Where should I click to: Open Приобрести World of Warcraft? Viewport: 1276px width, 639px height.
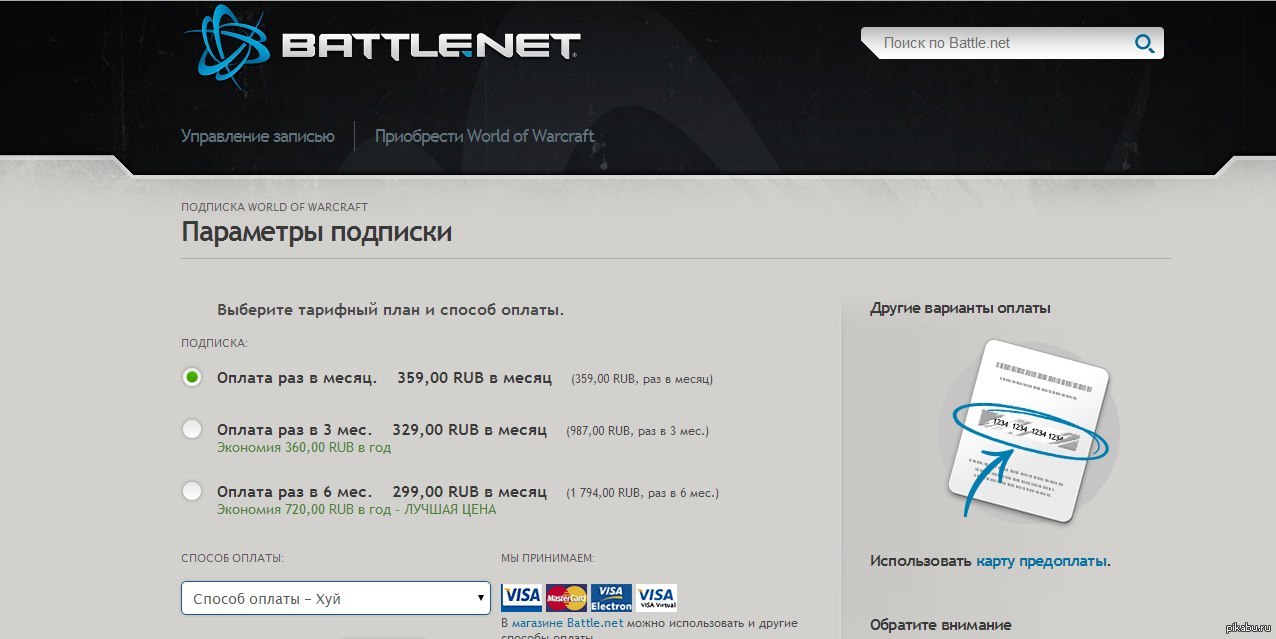click(484, 136)
